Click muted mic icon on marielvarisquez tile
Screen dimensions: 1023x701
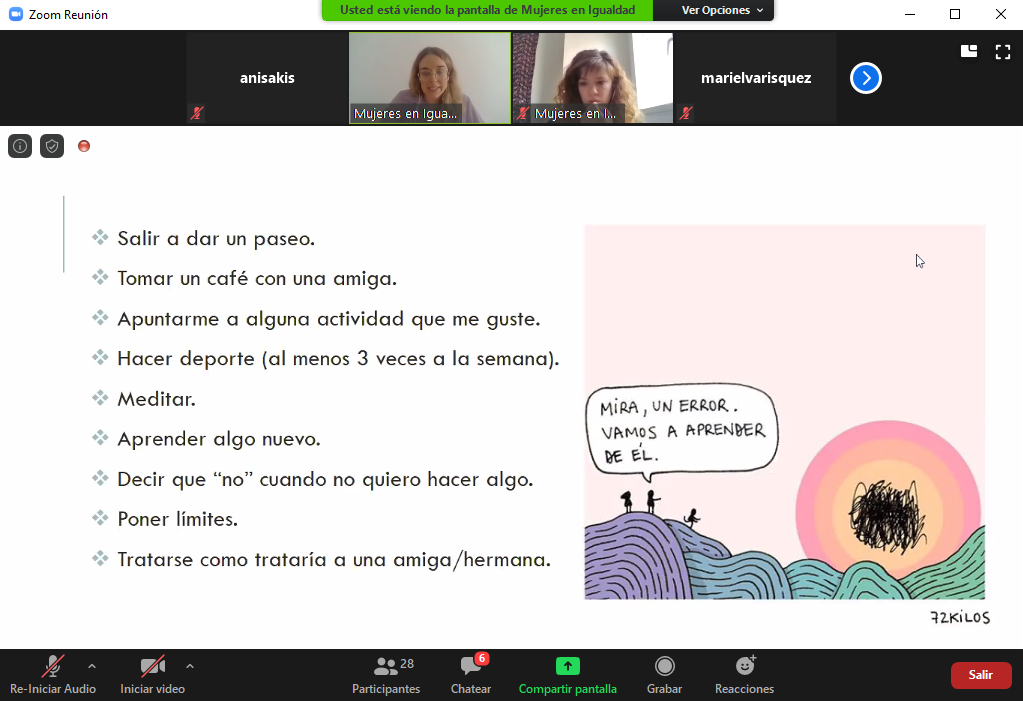[x=685, y=114]
